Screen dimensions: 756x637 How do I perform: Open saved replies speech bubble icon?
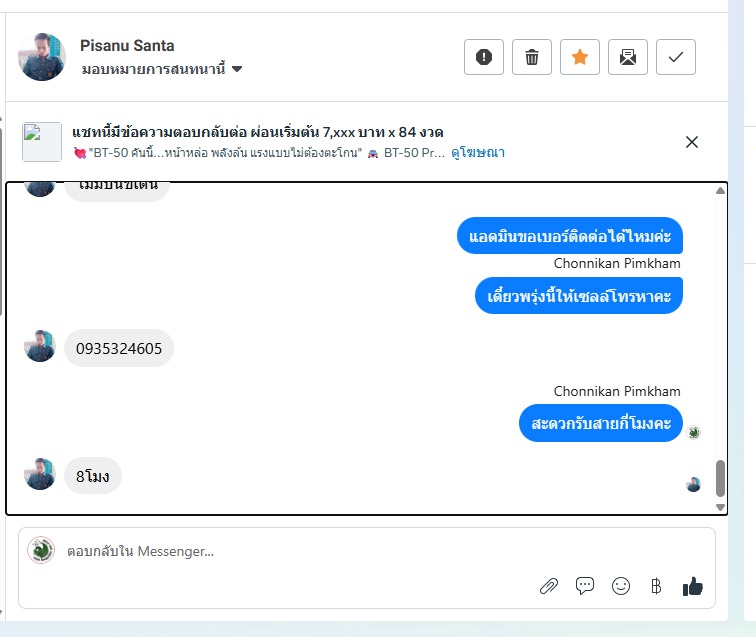coord(585,586)
